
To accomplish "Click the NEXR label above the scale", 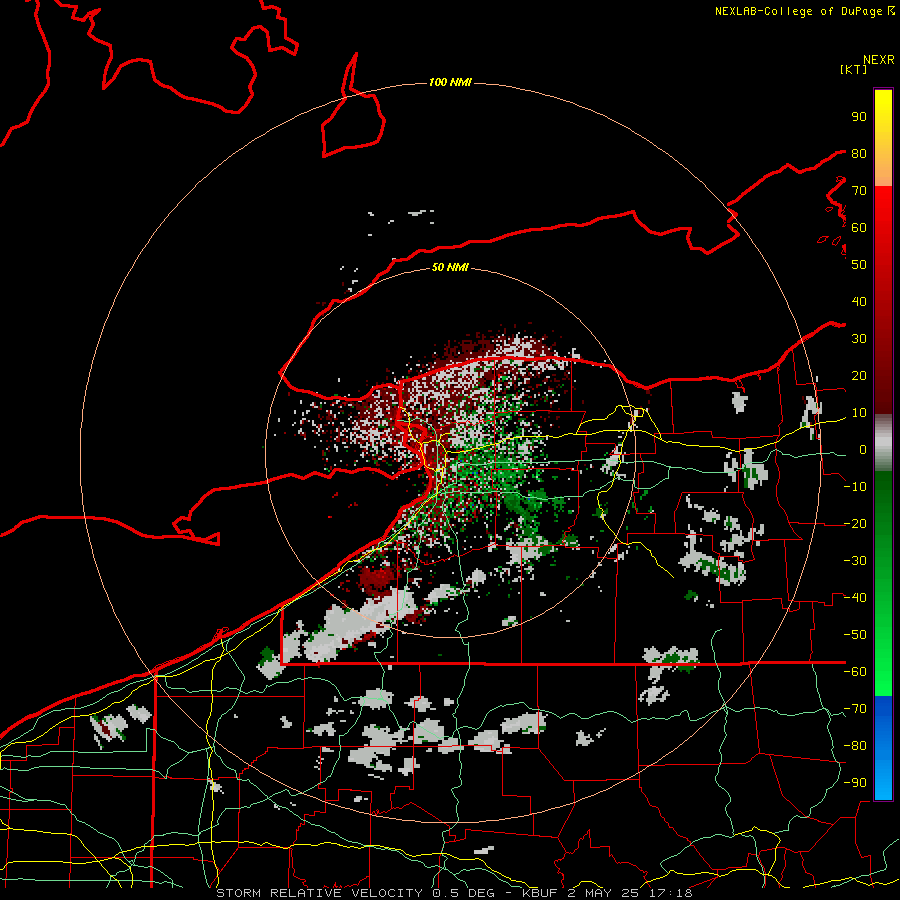I will 878,60.
